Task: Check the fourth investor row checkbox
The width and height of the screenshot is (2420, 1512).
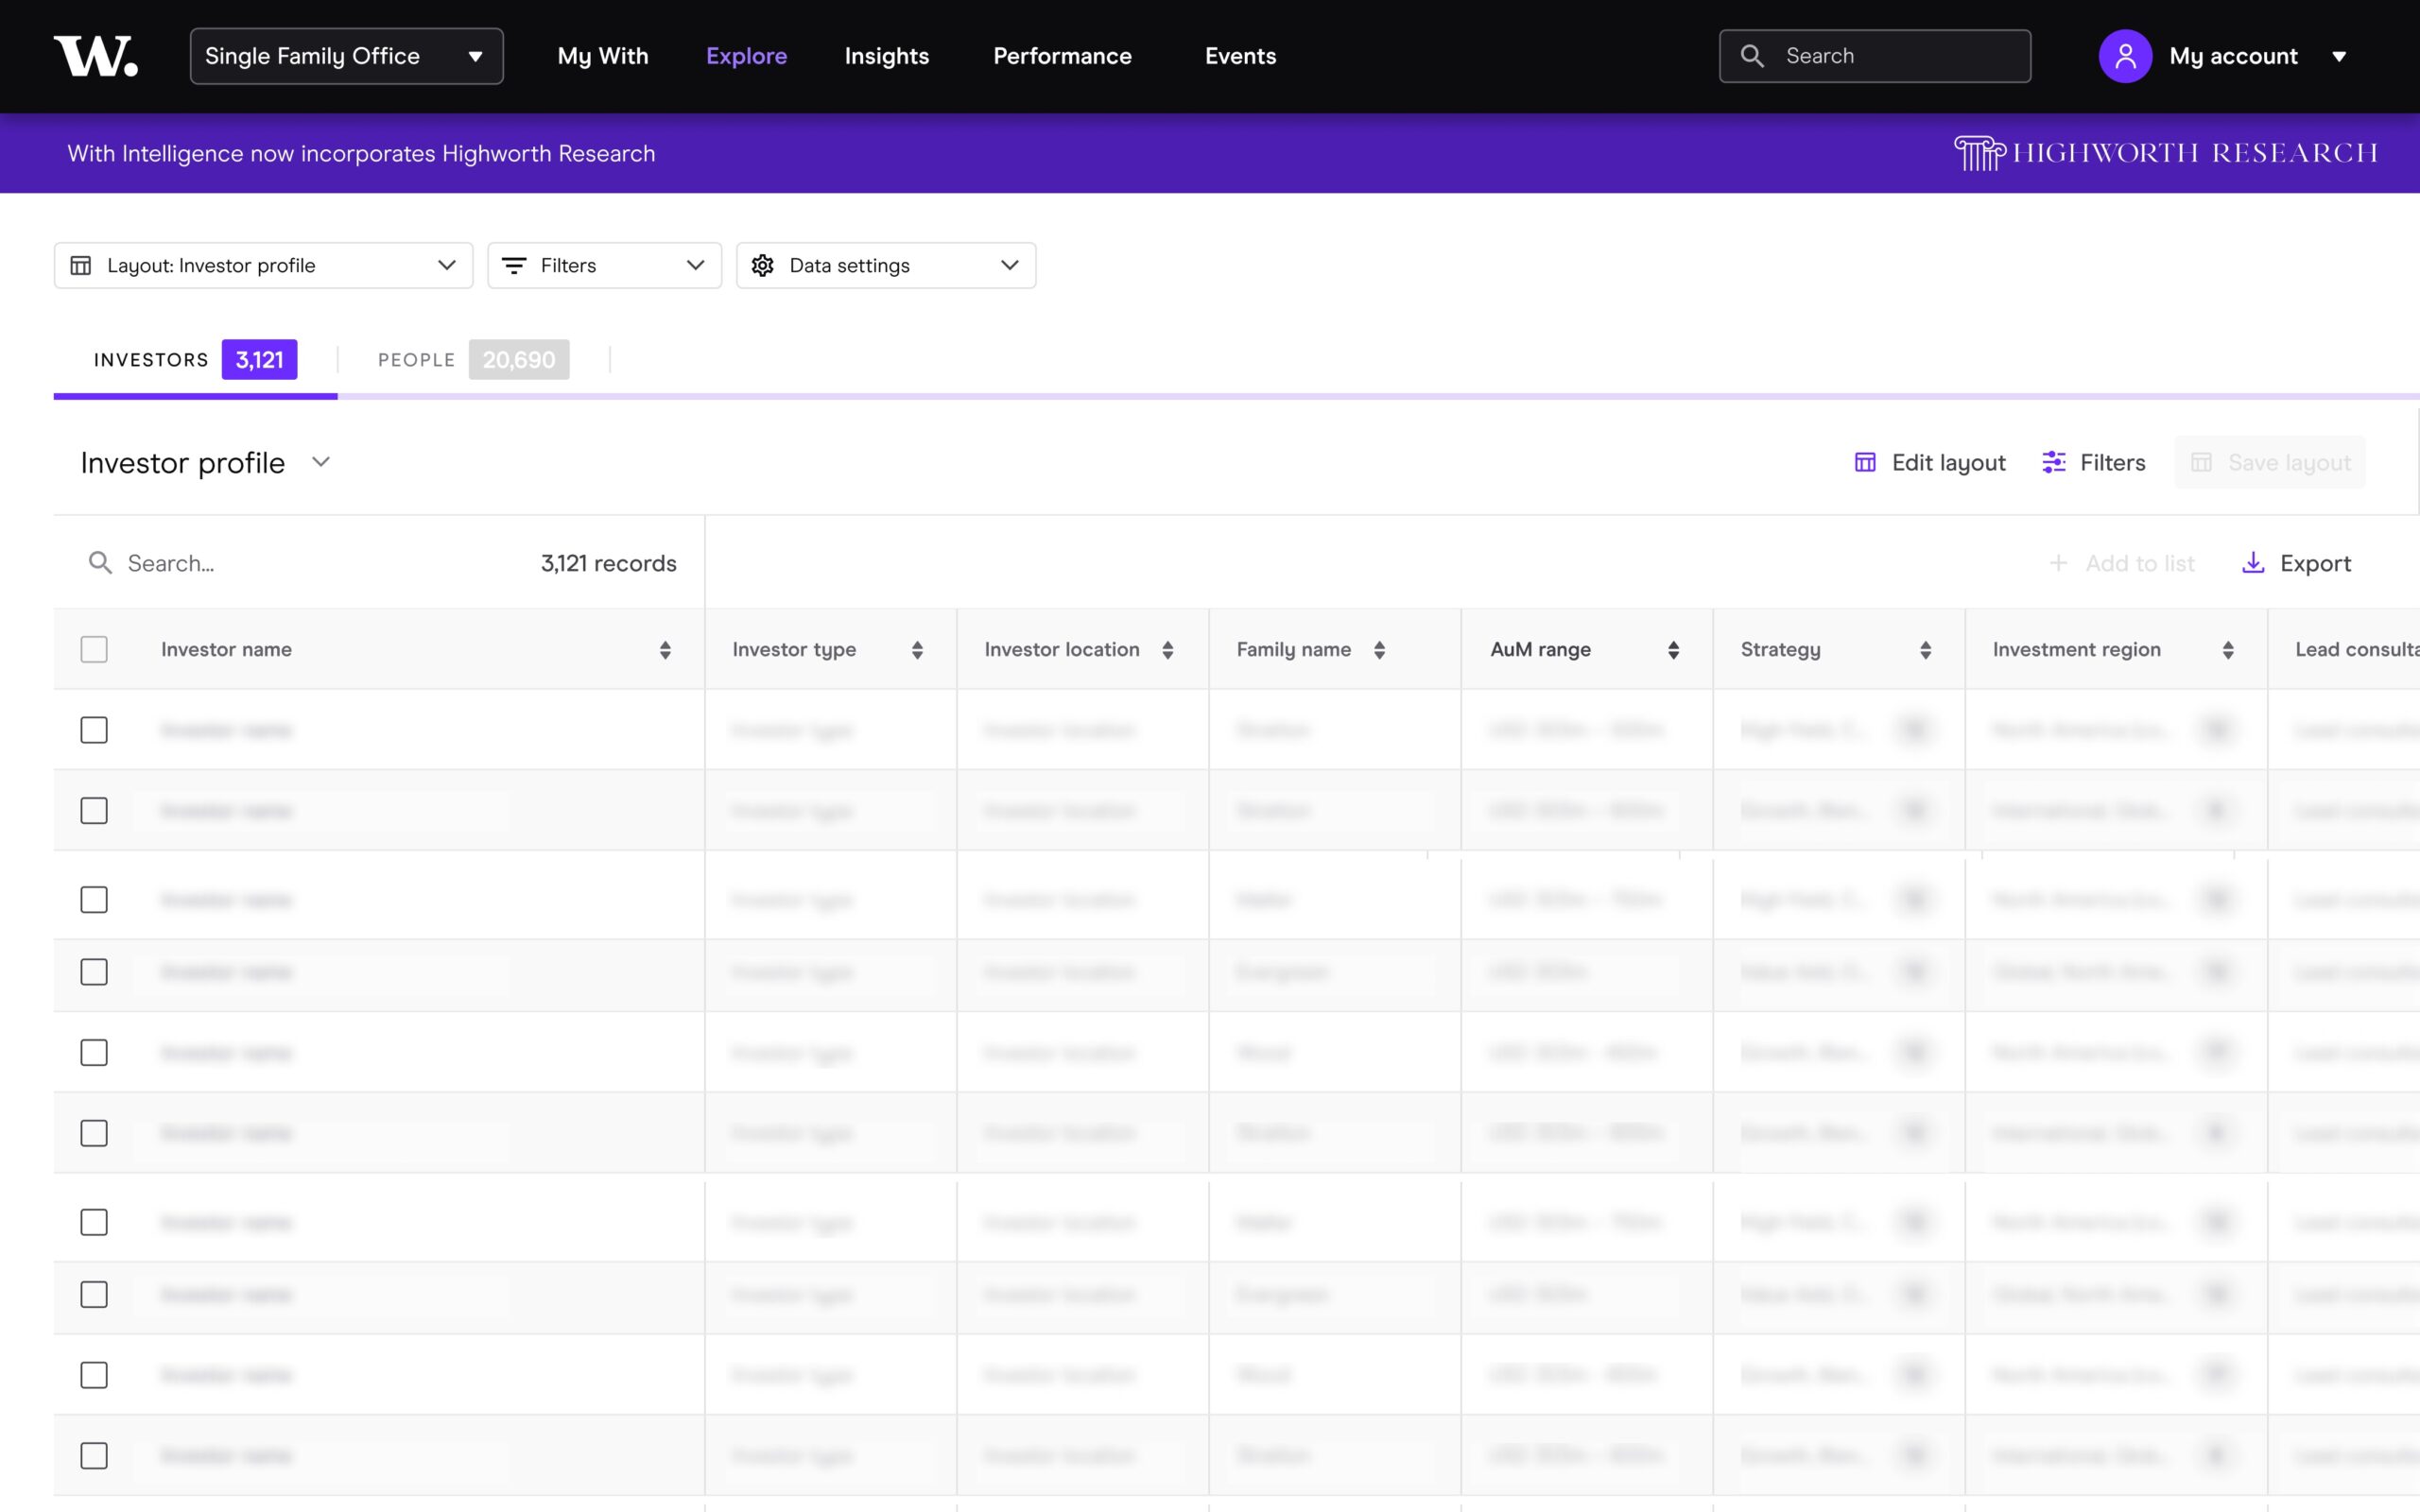Action: click(x=94, y=972)
